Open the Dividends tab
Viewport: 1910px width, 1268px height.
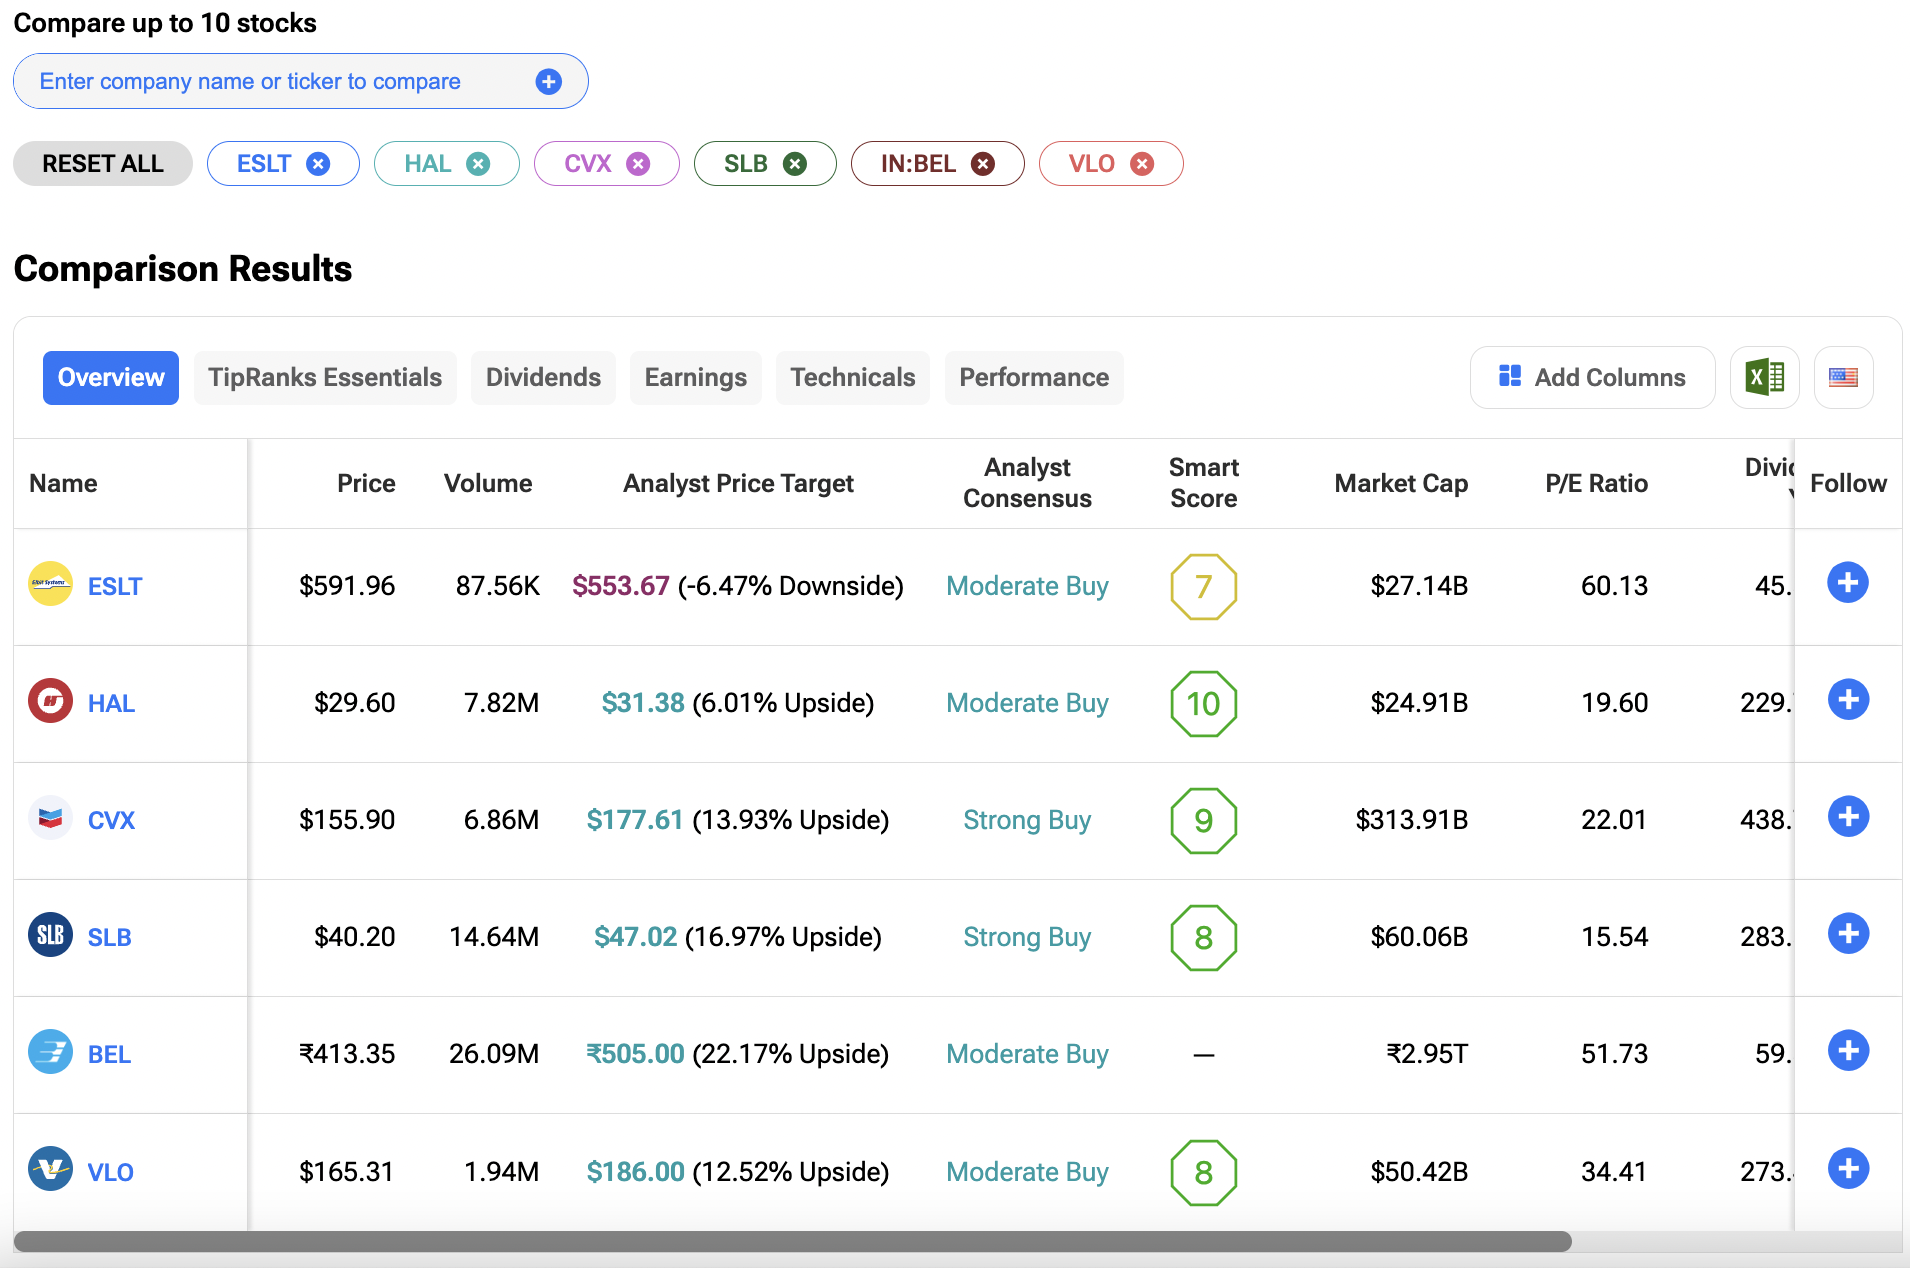pyautogui.click(x=543, y=378)
